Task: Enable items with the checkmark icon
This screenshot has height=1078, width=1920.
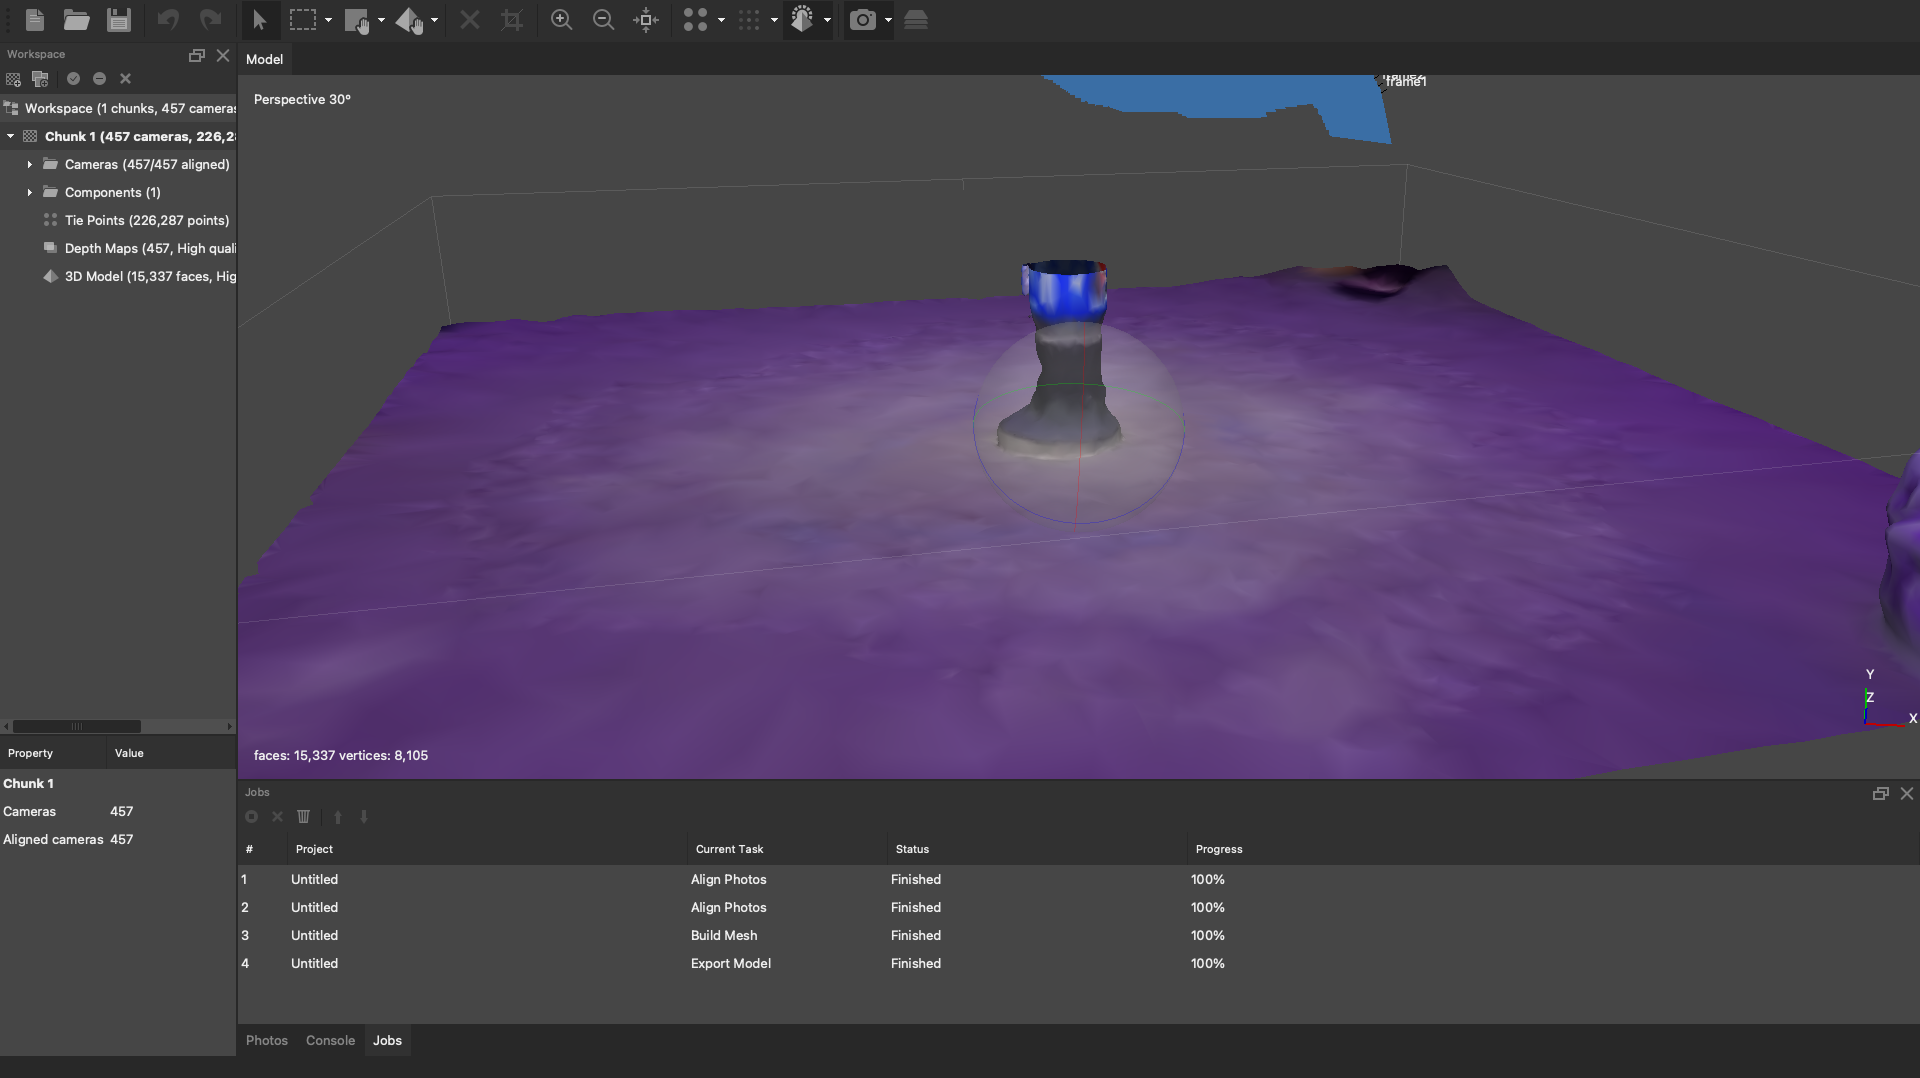Action: [x=73, y=79]
